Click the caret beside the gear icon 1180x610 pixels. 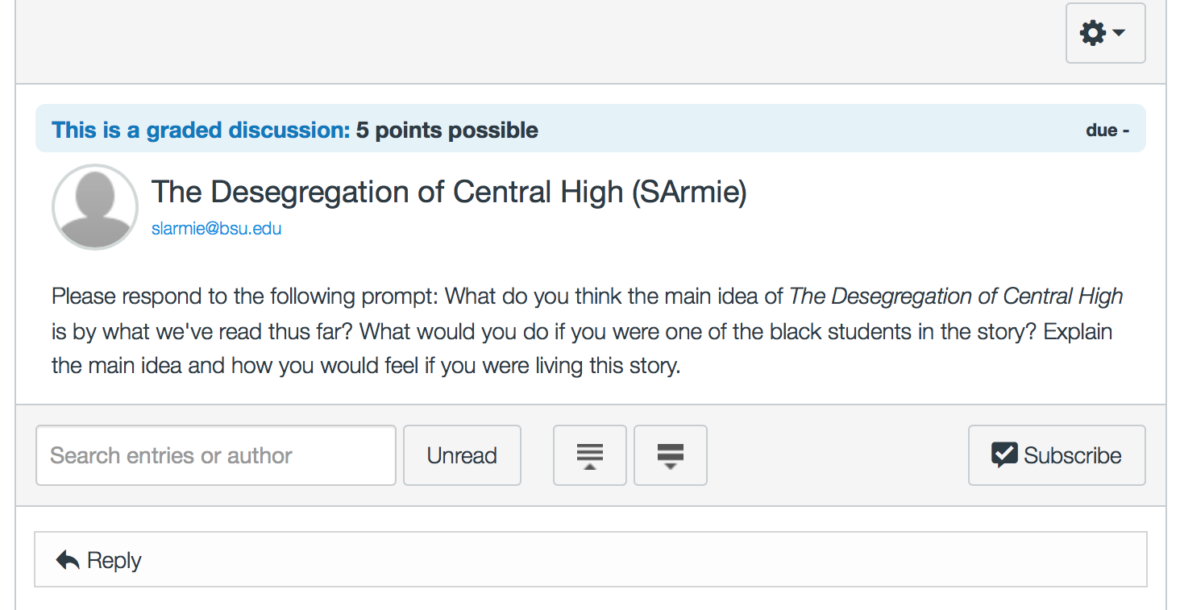(1119, 34)
